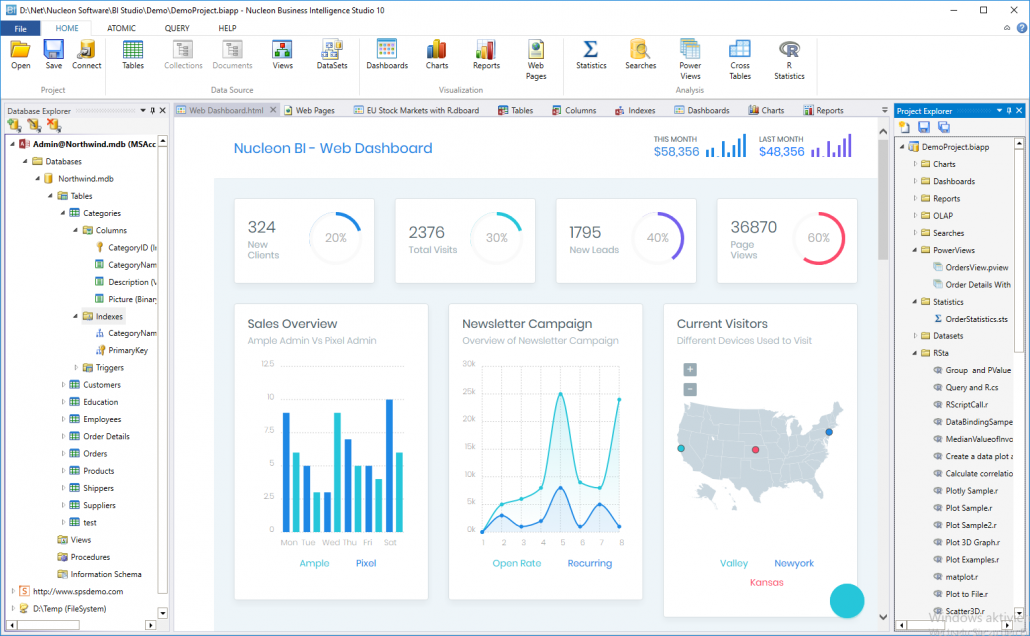1030x636 pixels.
Task: Select the Orders table in Database Explorer
Action: 95,453
